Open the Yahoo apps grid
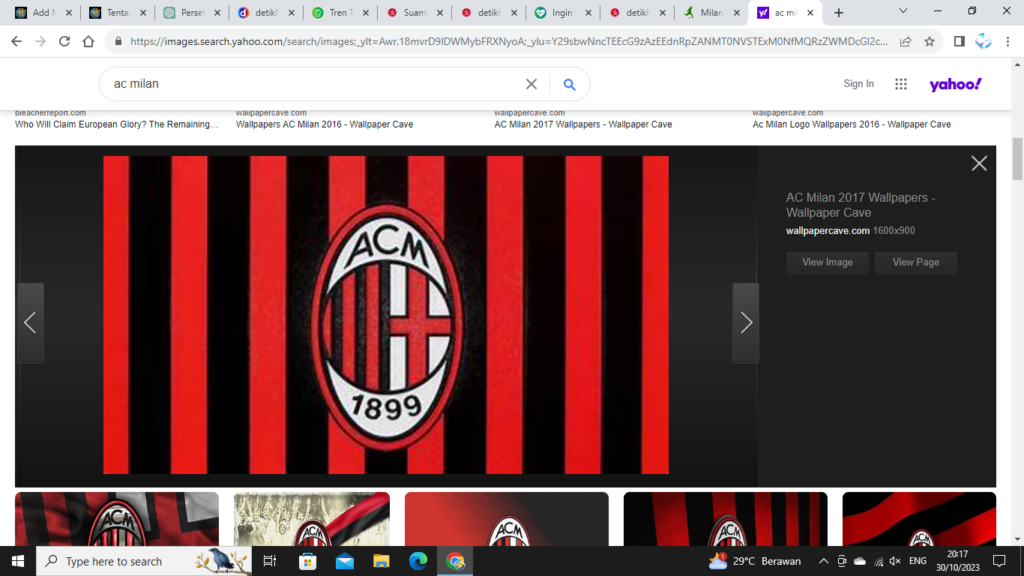The image size is (1024, 576). point(901,84)
